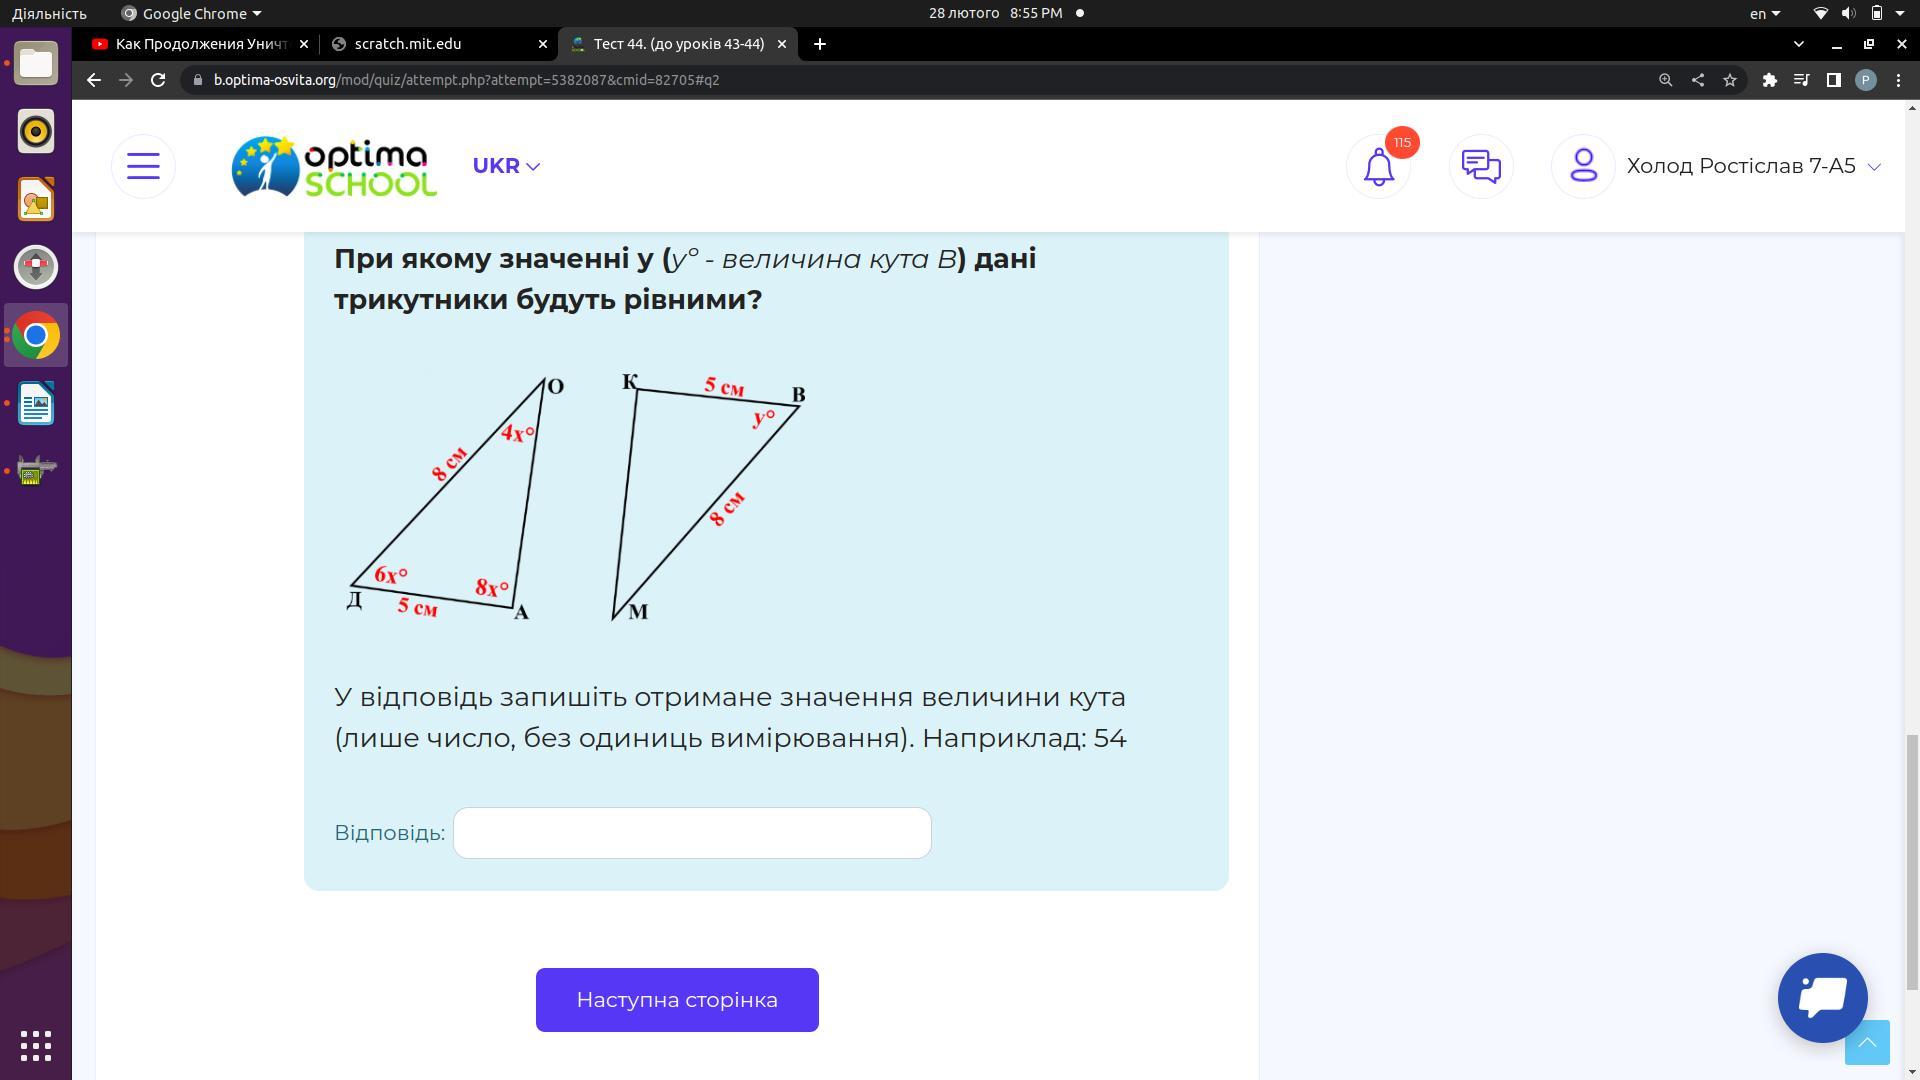Open the hamburger menu on Optima School
This screenshot has width=1920, height=1080.
coord(143,166)
